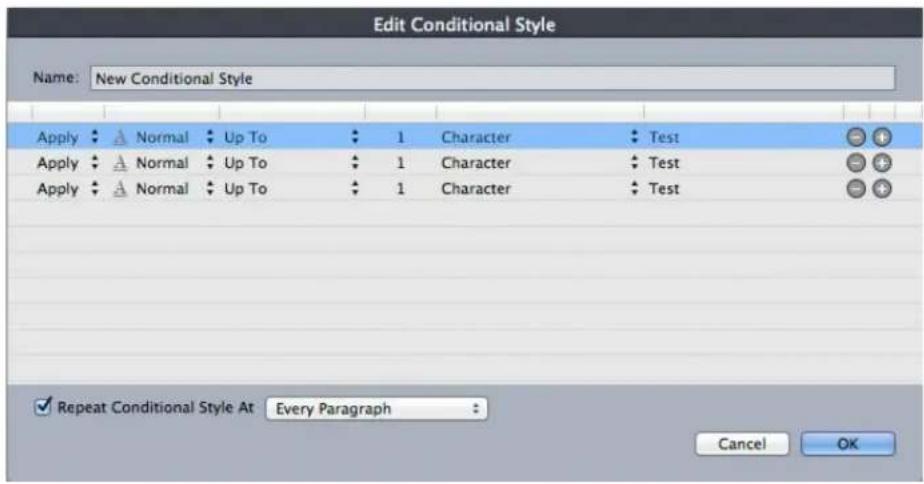Click the Name input field
The image size is (924, 484).
[493, 78]
